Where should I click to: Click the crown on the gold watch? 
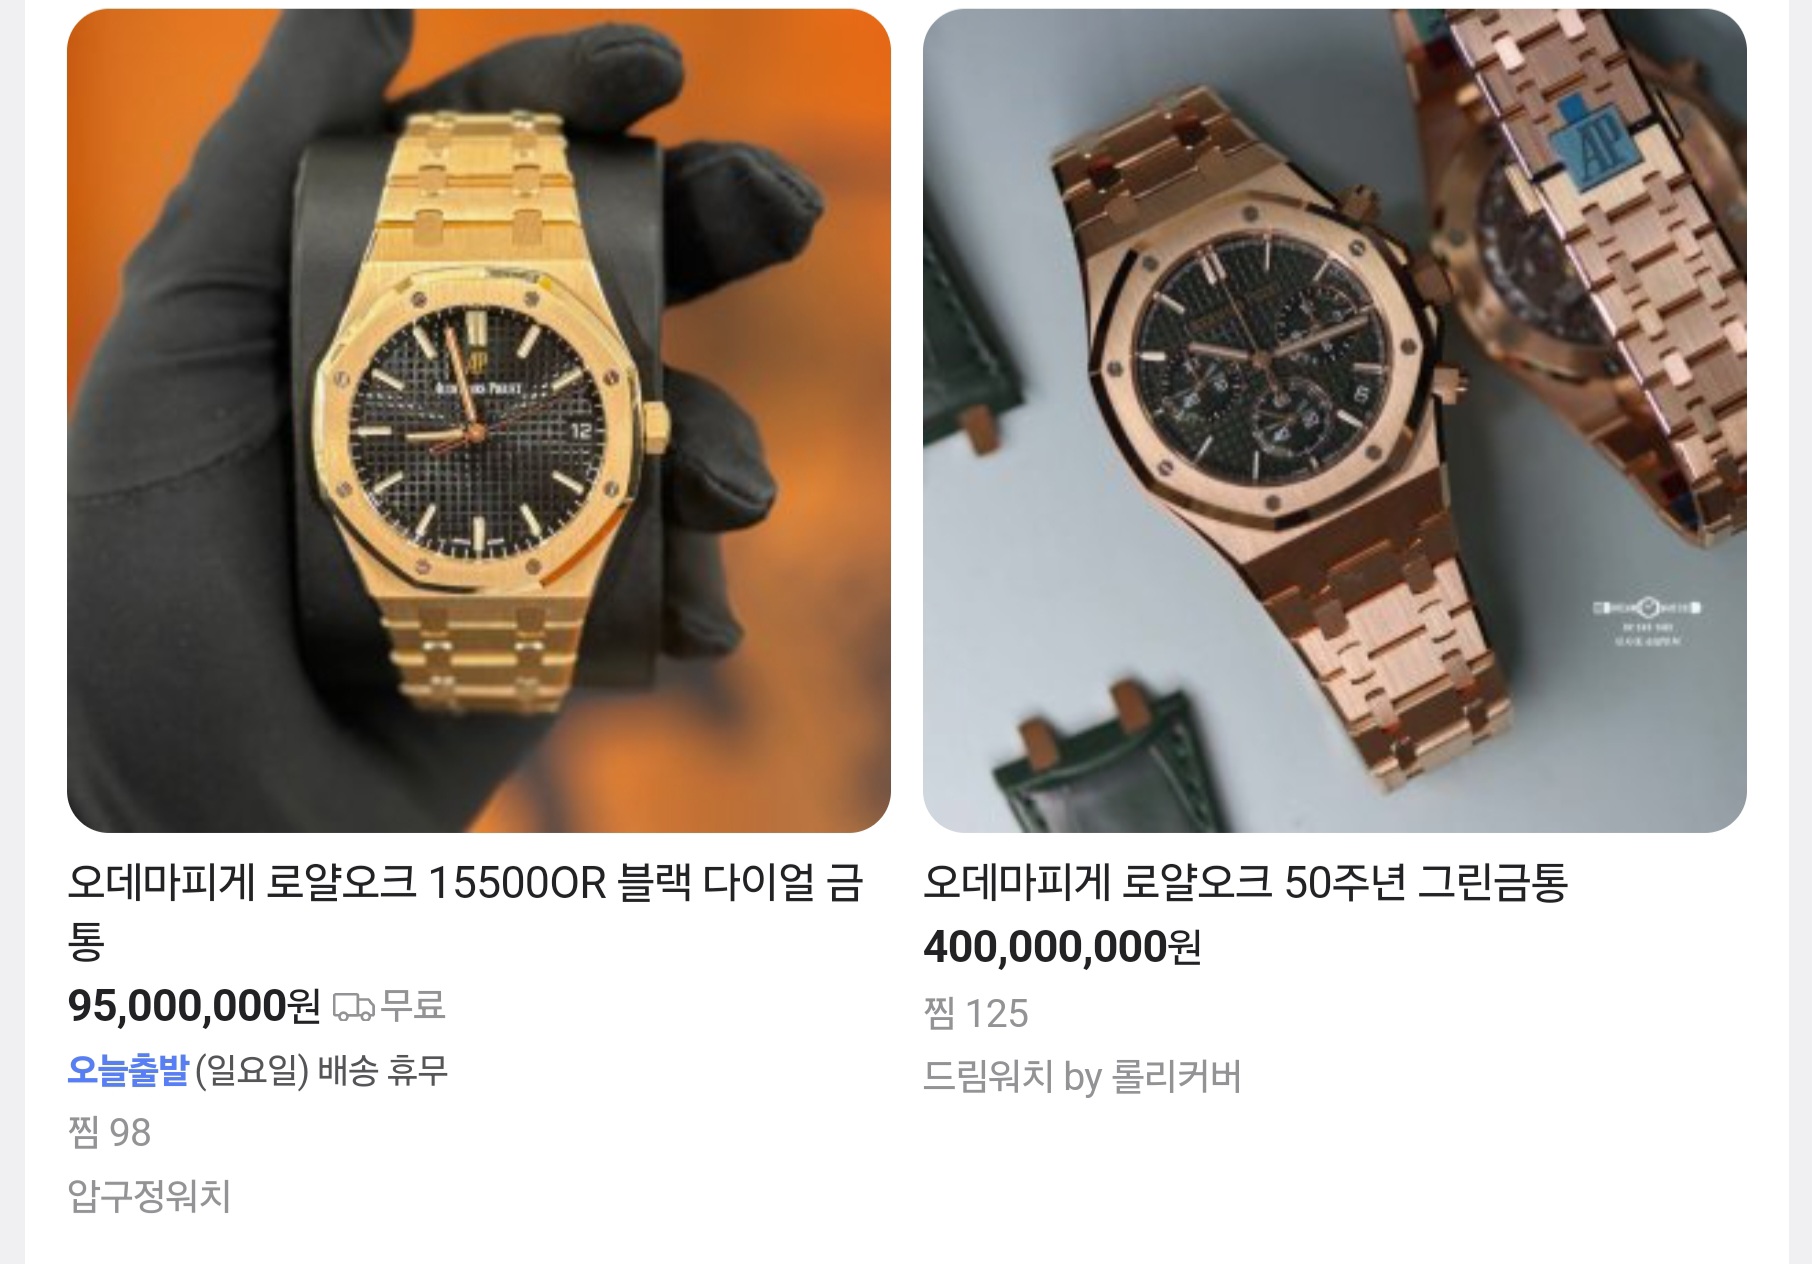coord(654,430)
